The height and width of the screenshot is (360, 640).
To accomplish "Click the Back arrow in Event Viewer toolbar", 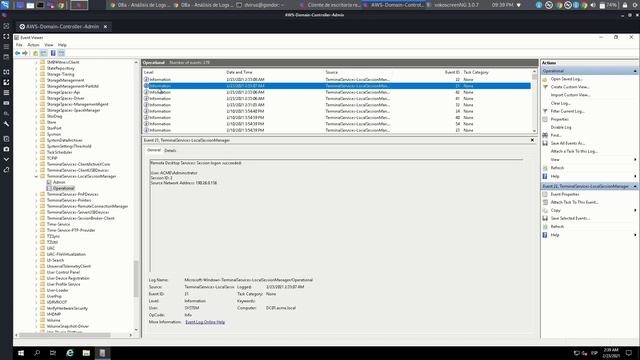I will (18, 53).
